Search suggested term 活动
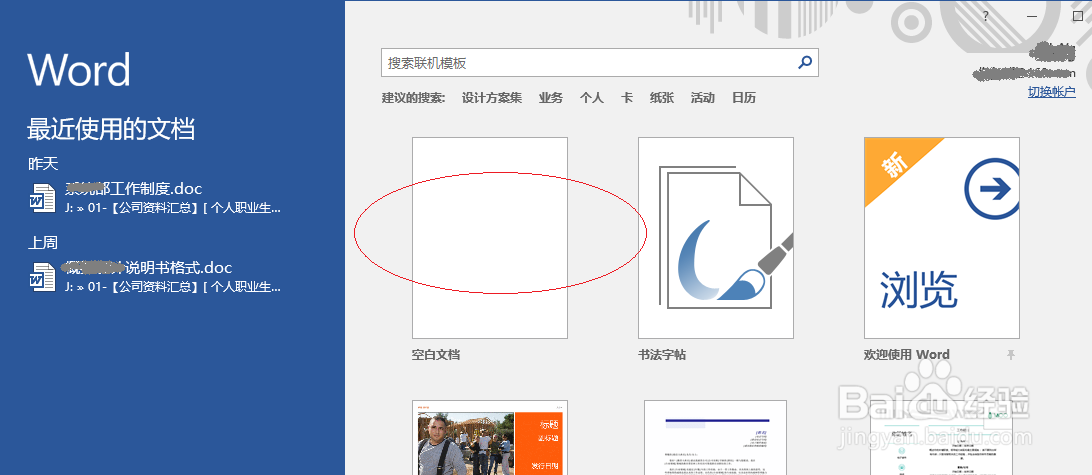 pyautogui.click(x=703, y=98)
